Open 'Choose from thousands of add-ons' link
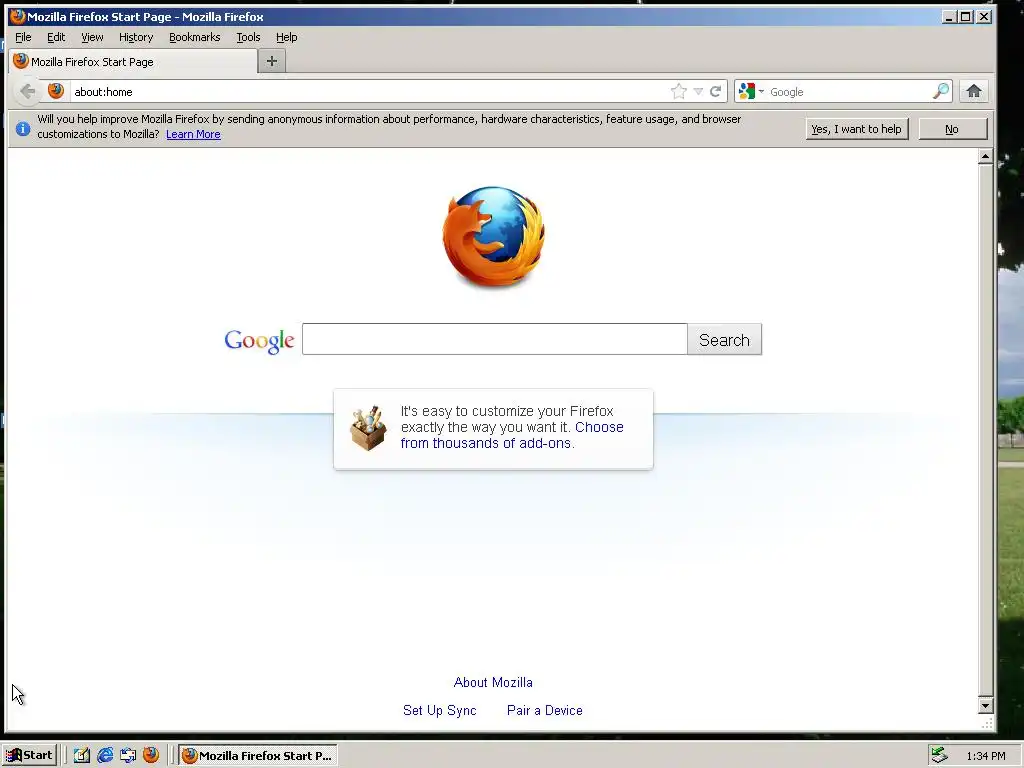 512,435
